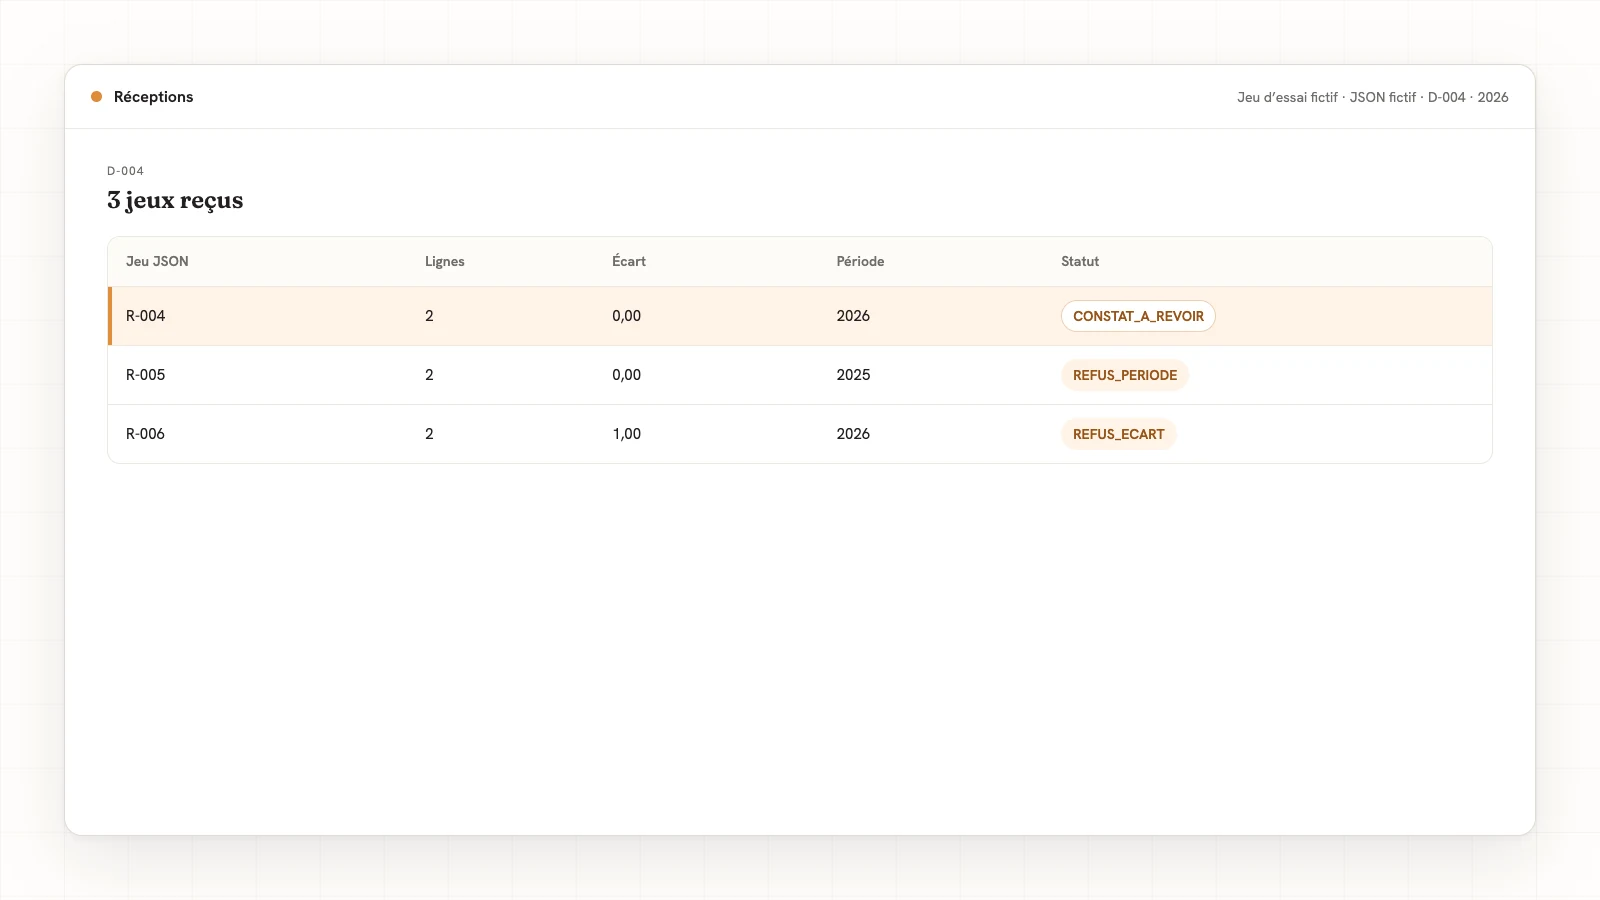Click the Écart value 0,00 in row R-004
Viewport: 1600px width, 900px height.
point(627,316)
